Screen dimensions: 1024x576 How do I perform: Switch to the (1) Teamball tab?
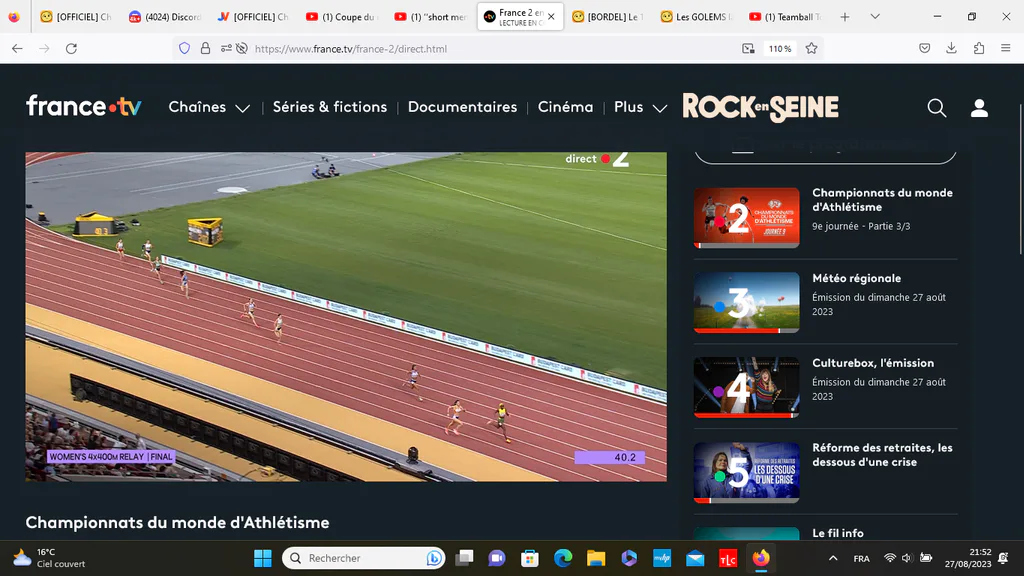click(785, 17)
